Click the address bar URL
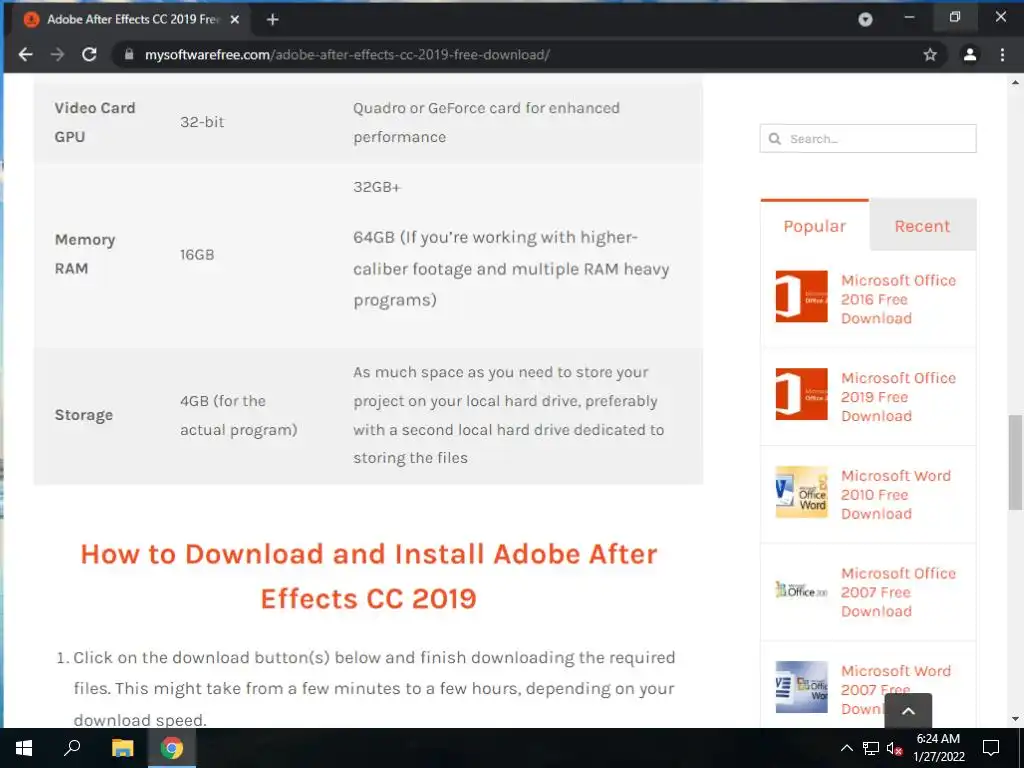 (347, 55)
